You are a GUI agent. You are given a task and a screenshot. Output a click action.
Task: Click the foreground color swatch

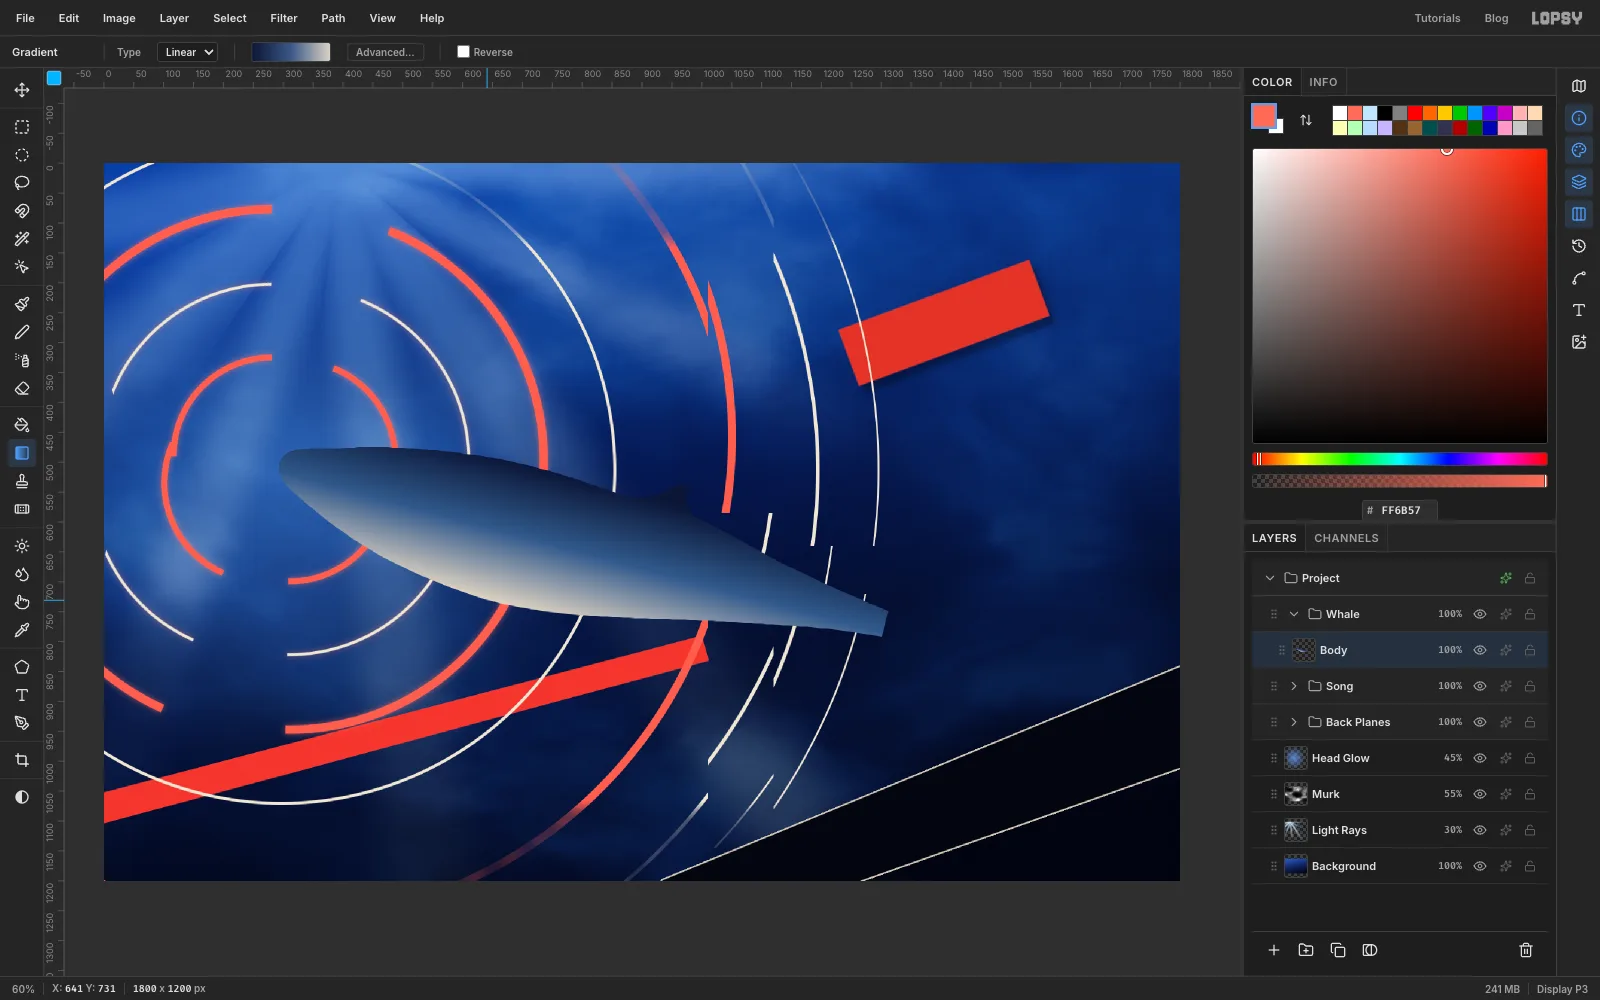coord(1264,116)
